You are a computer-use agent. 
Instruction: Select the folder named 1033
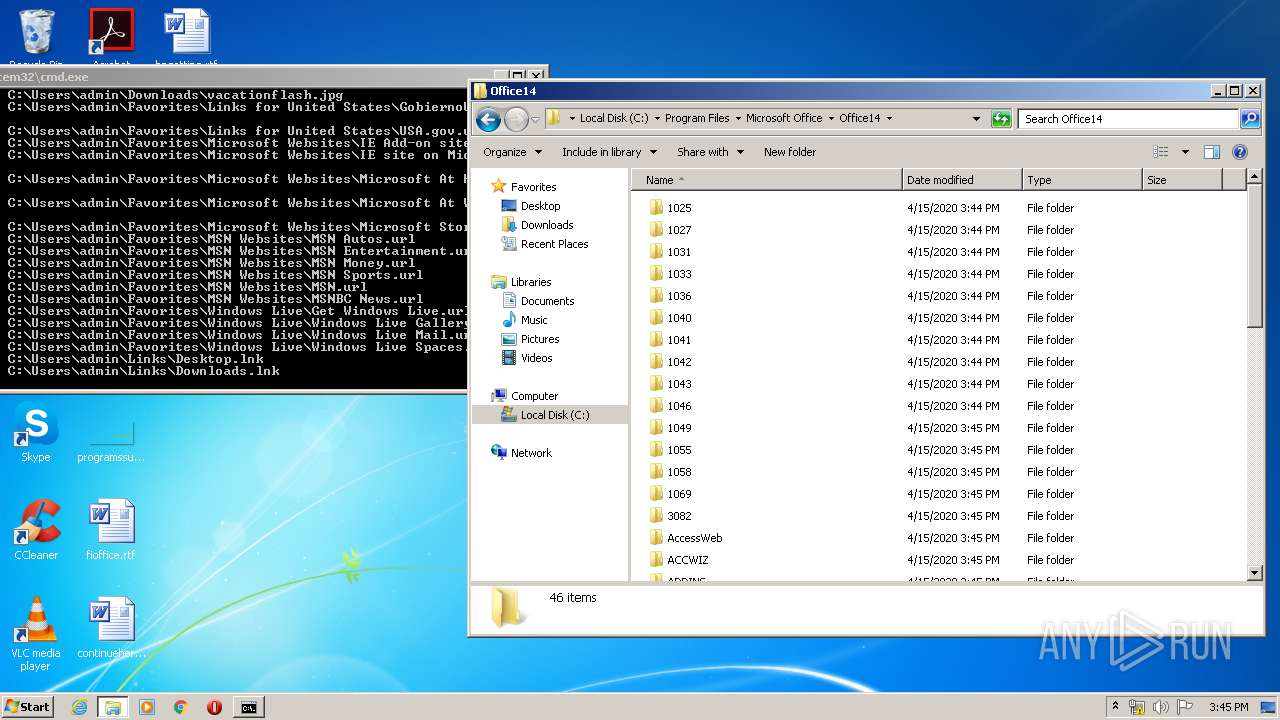tap(679, 274)
